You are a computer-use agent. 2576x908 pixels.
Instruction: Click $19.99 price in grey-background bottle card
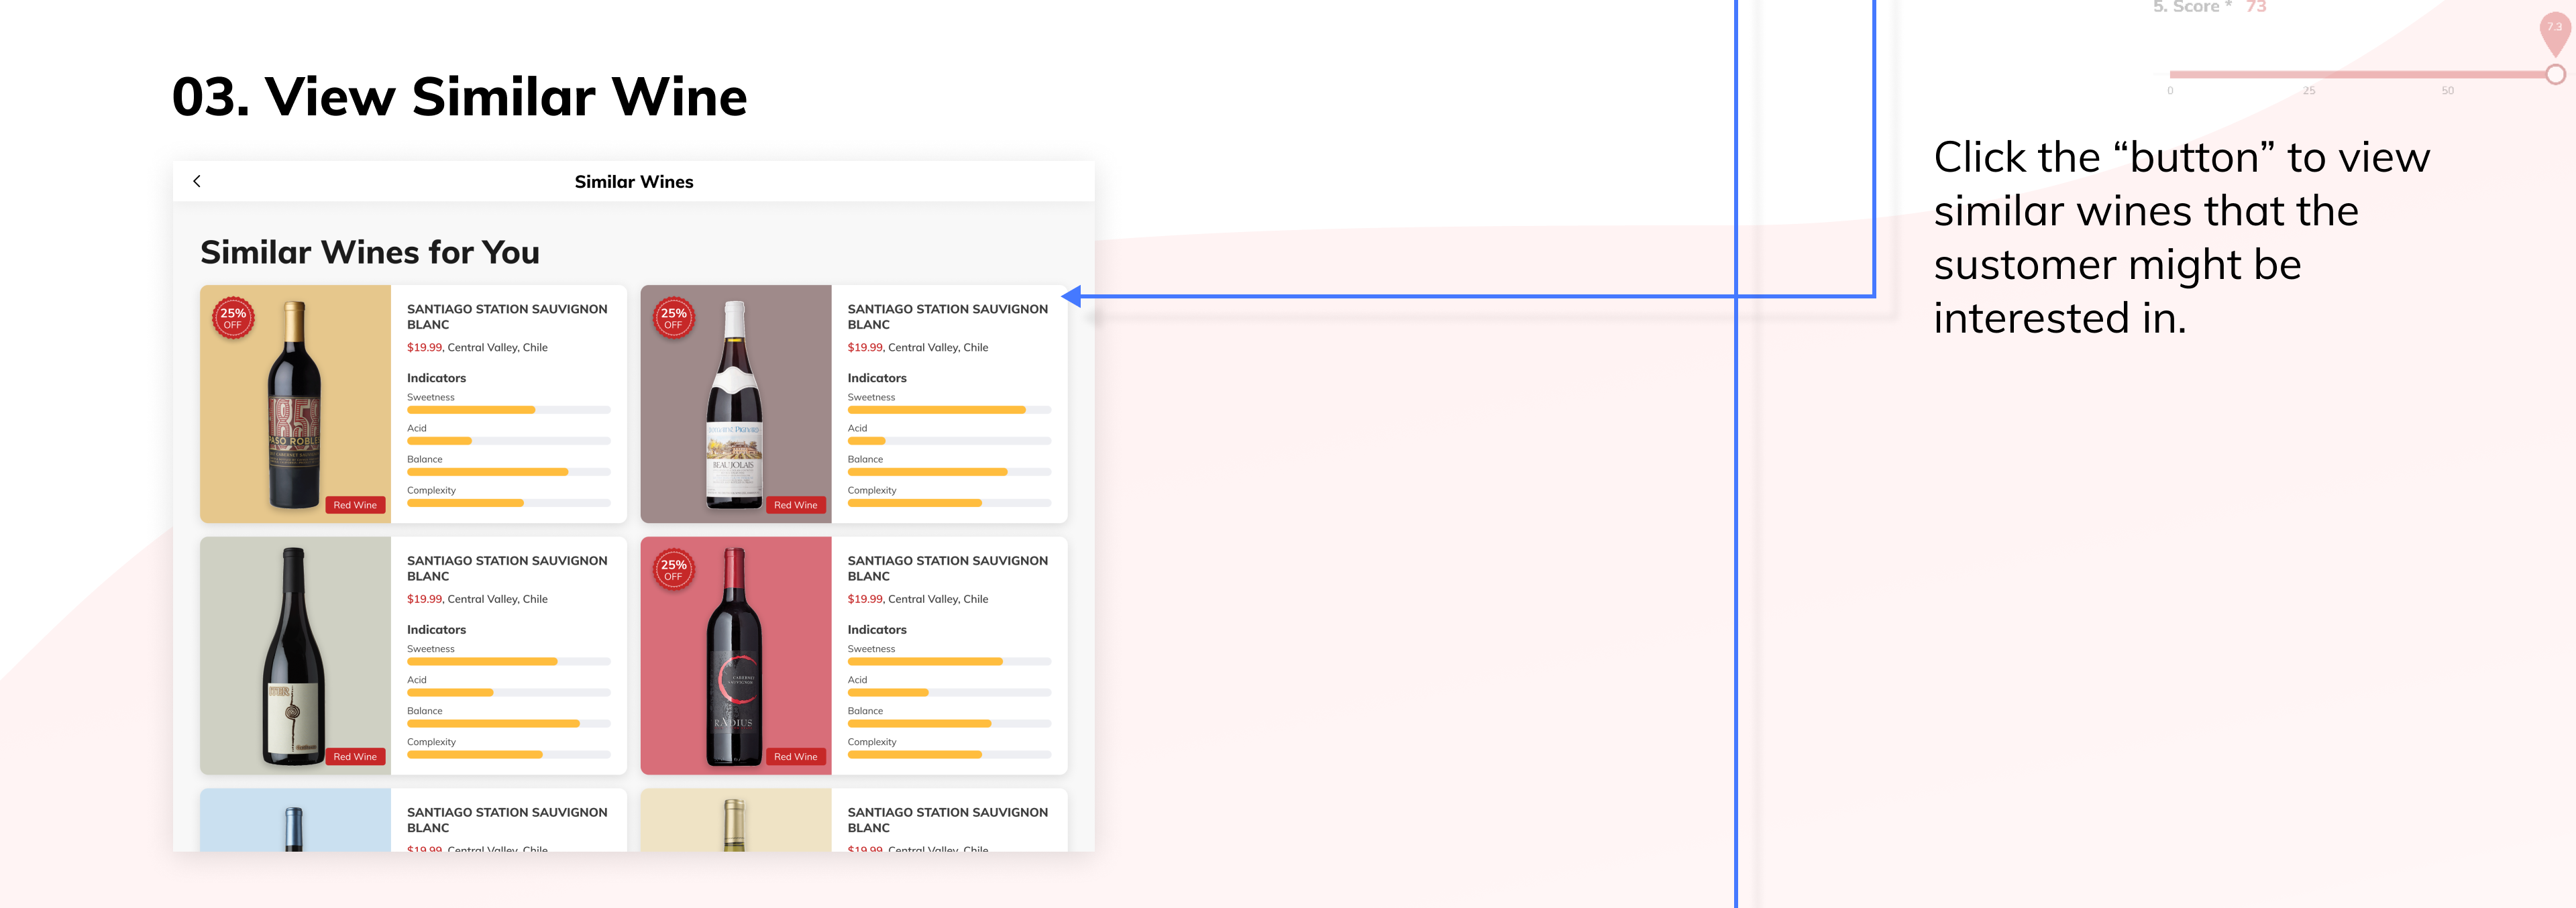click(x=424, y=600)
